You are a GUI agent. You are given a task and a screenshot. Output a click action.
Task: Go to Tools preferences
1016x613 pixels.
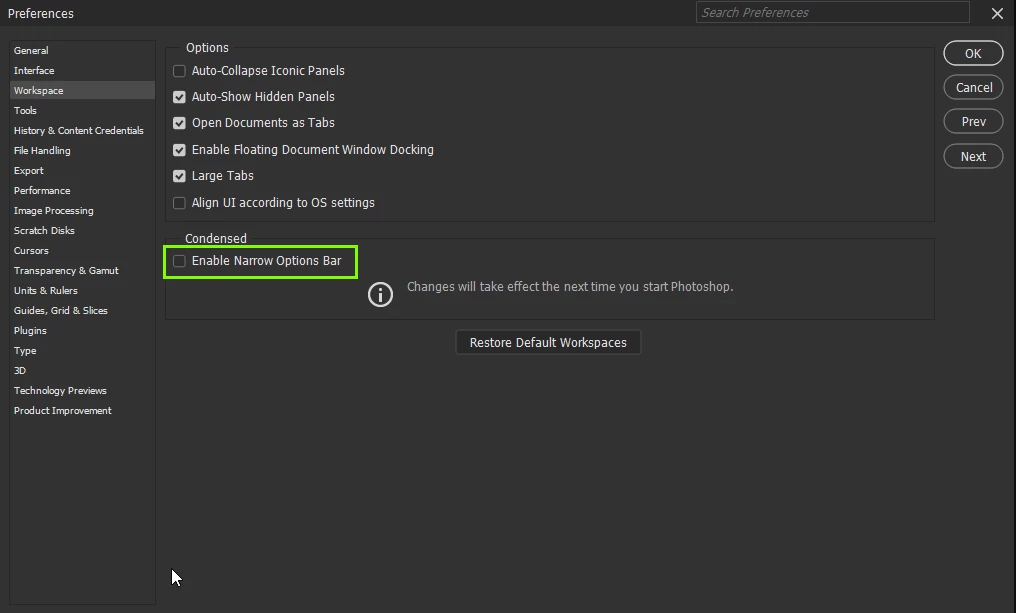tap(82, 111)
